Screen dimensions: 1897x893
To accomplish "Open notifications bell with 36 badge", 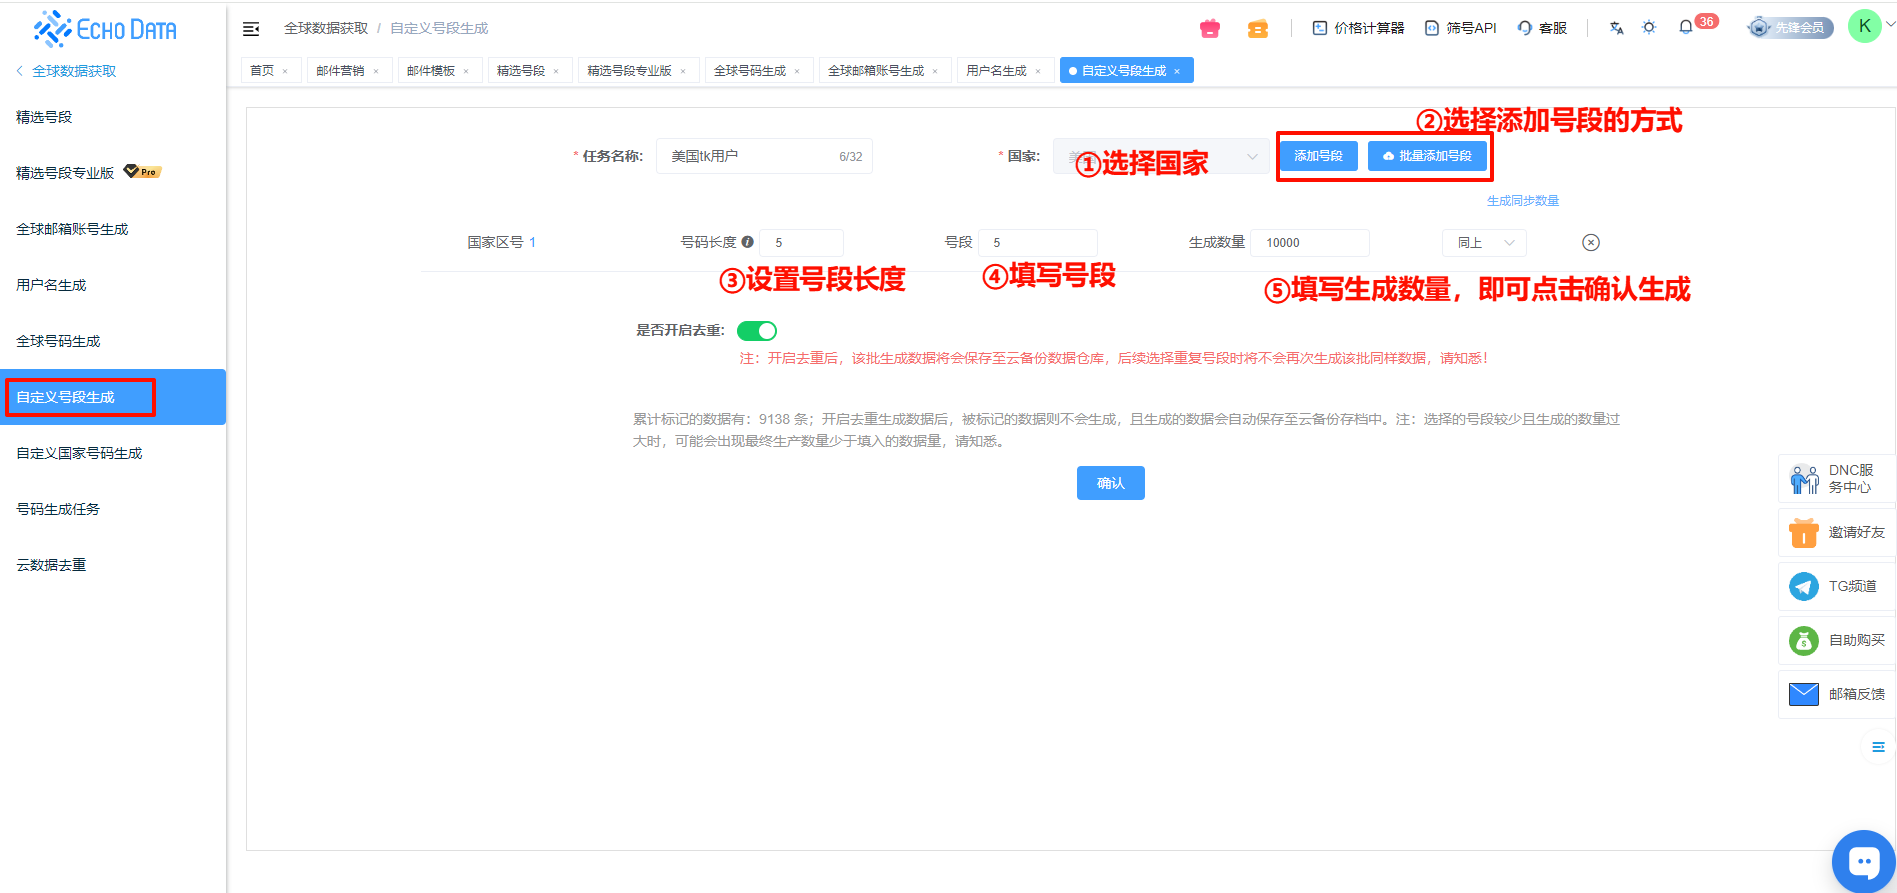I will (1686, 27).
